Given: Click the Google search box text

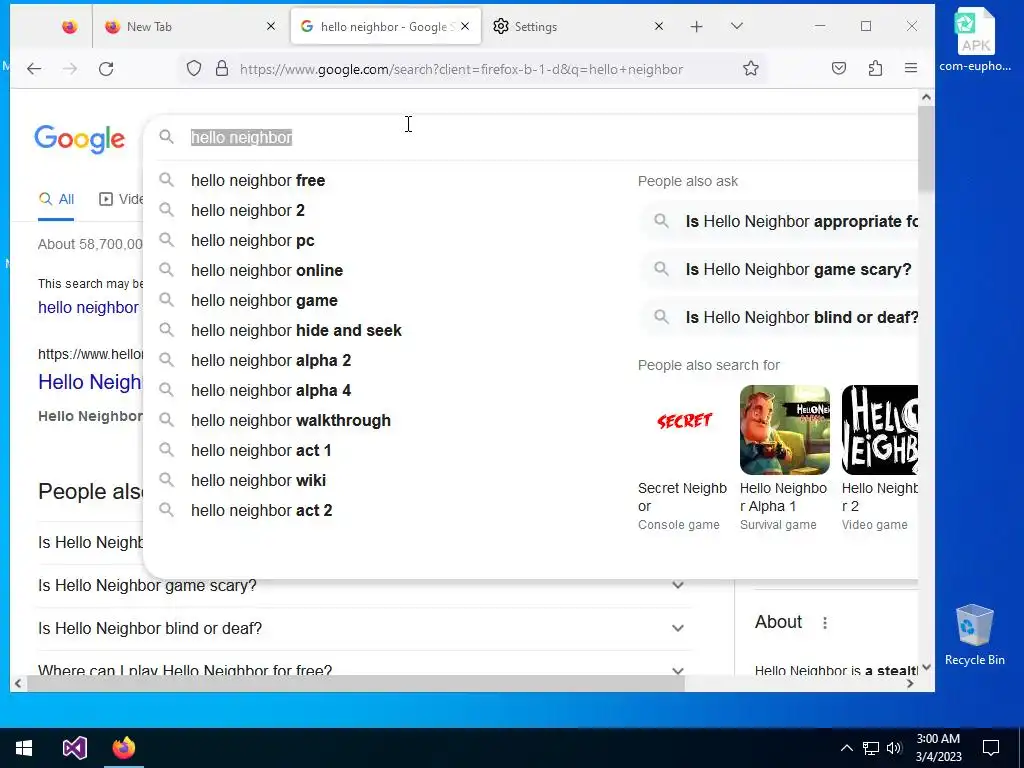Looking at the screenshot, I should tap(241, 138).
